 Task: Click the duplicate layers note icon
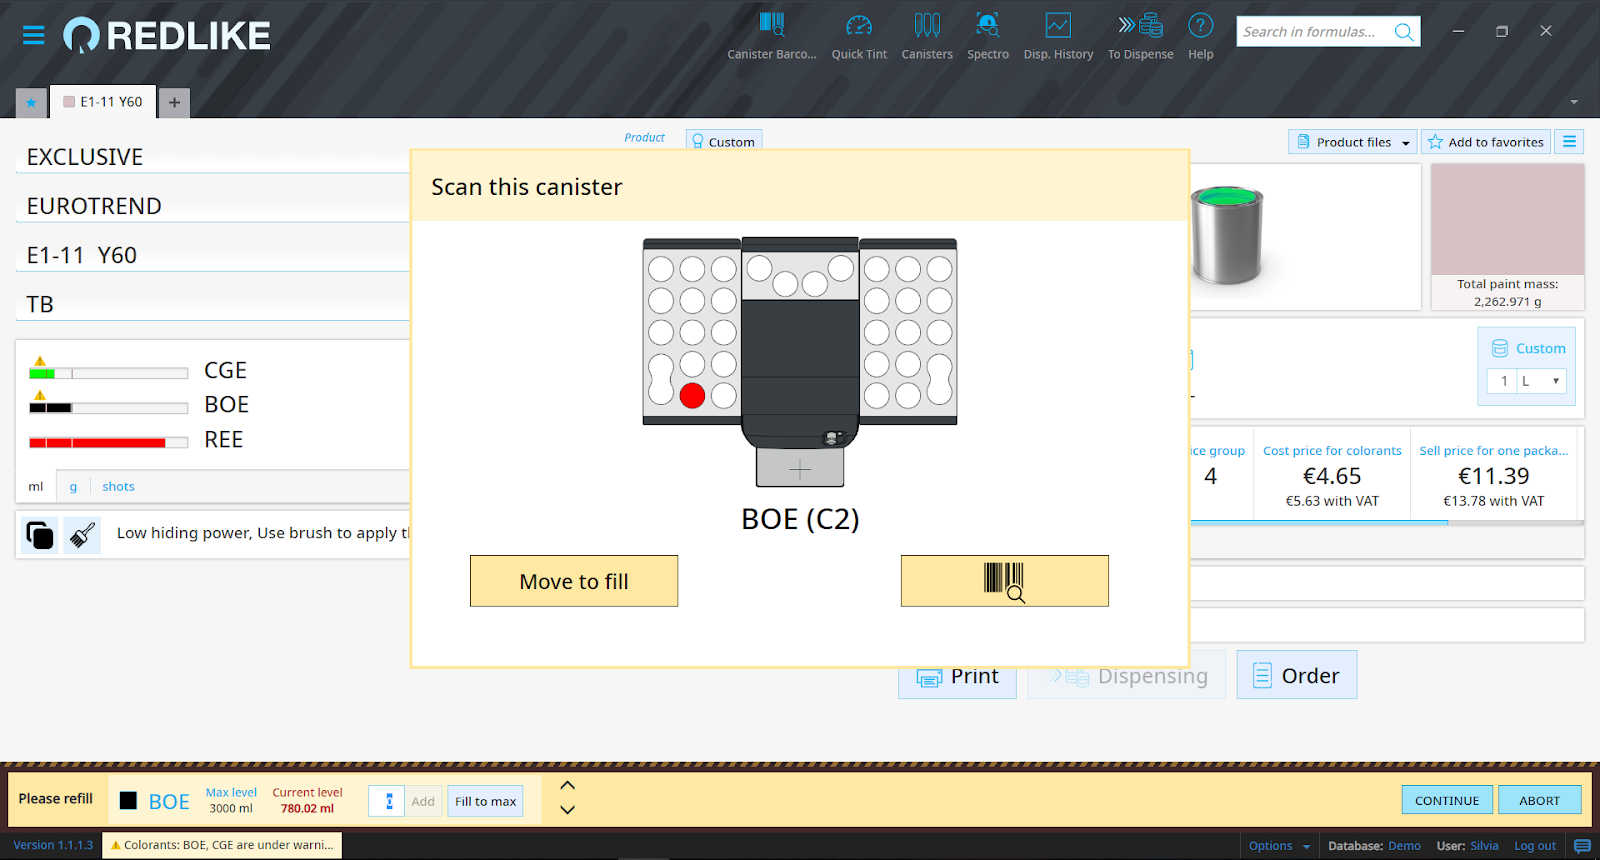coord(40,535)
